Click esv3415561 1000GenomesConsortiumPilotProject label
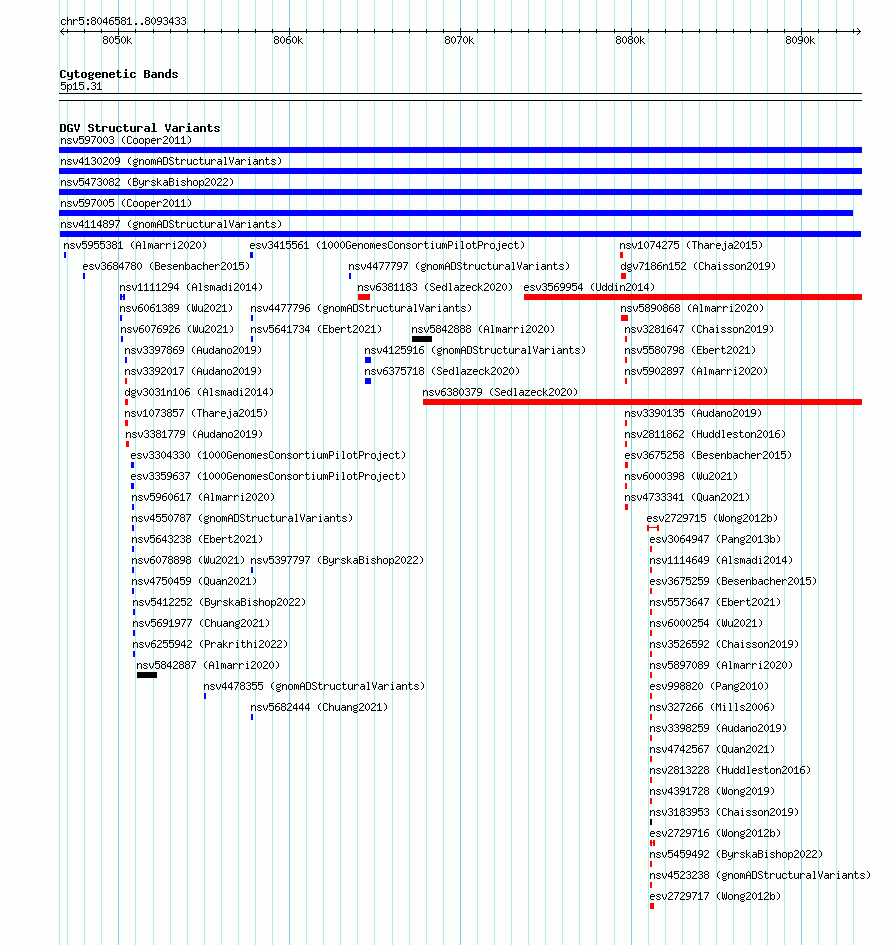This screenshot has height=945, width=890. pyautogui.click(x=387, y=245)
